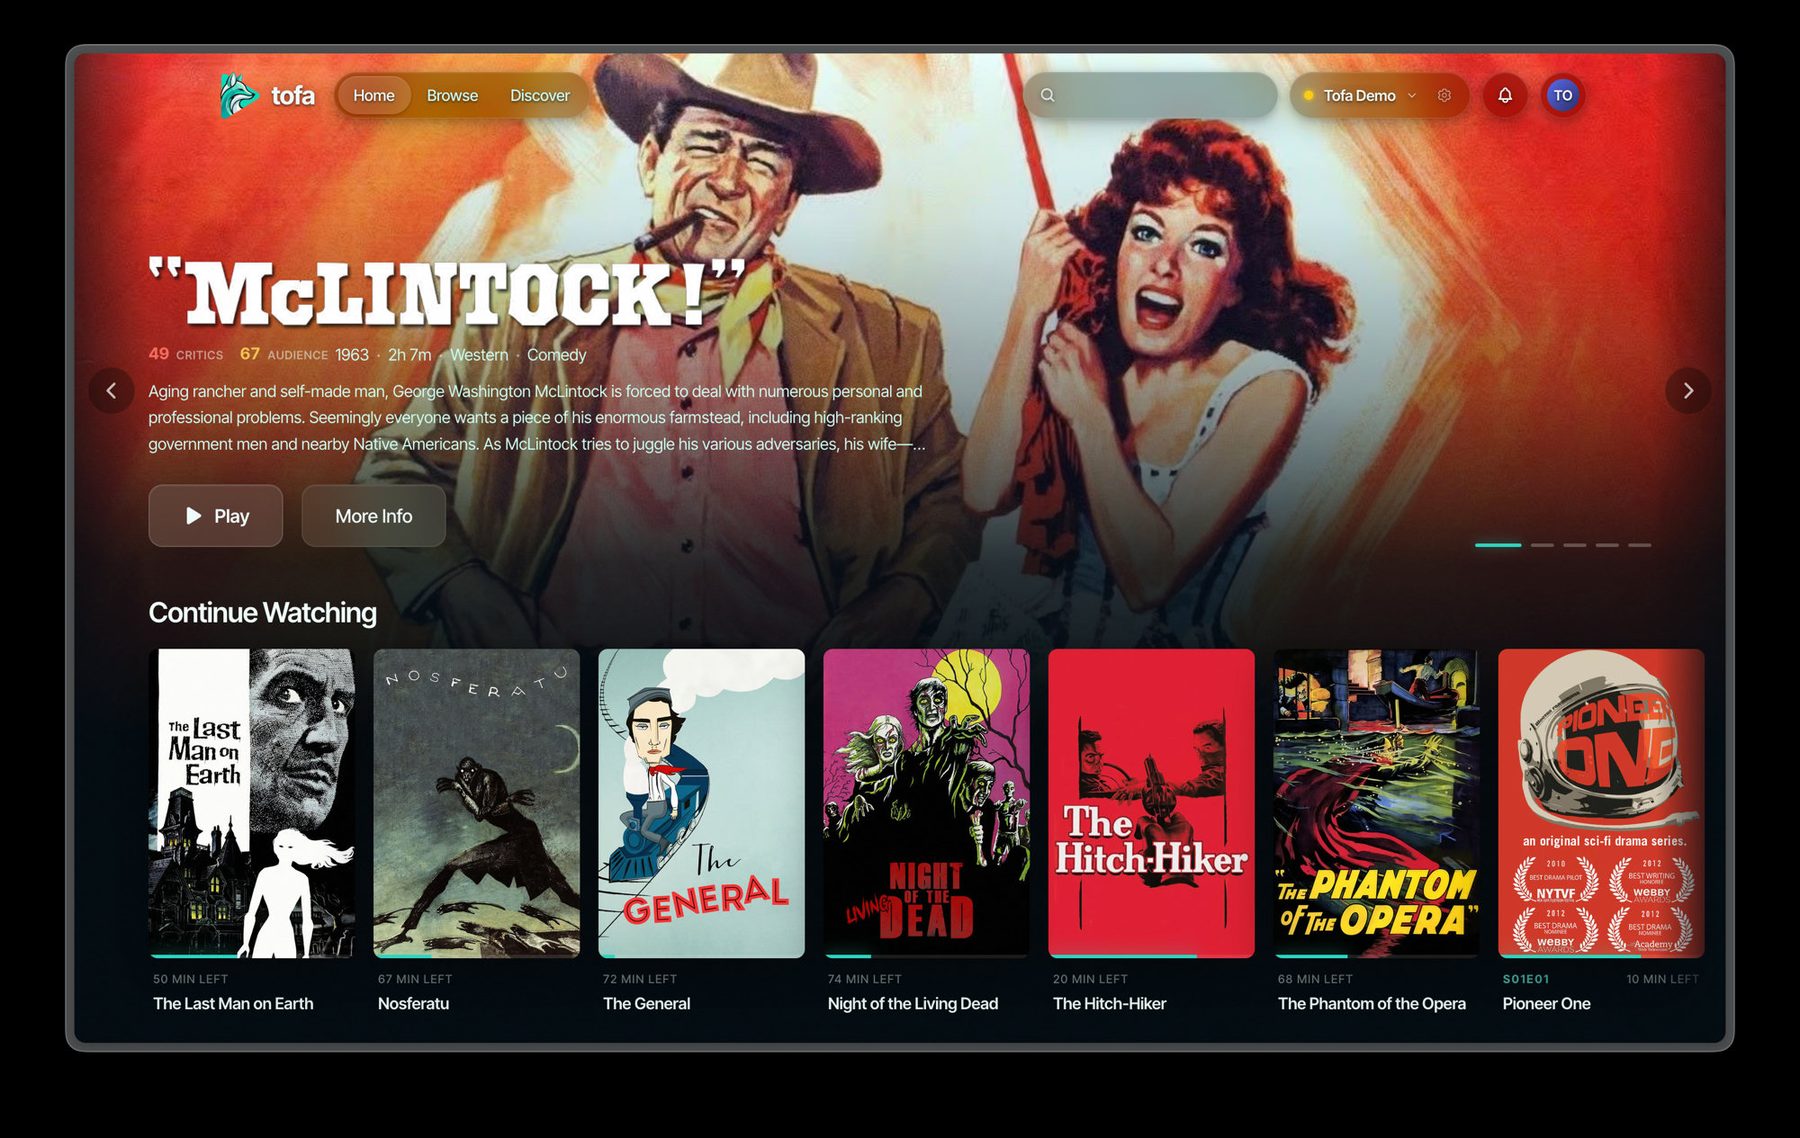Open Night of the Living Dead poster
1800x1138 pixels.
(x=927, y=803)
